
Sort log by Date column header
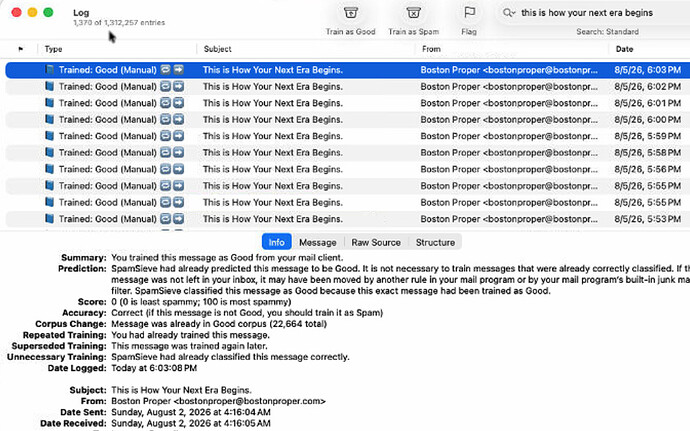pos(624,49)
